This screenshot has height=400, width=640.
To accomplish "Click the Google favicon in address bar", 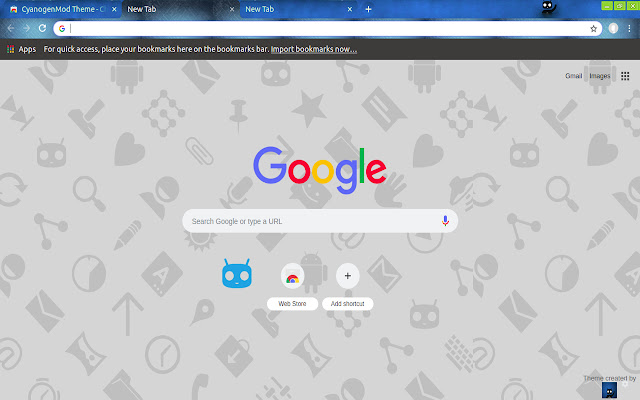I will click(62, 29).
